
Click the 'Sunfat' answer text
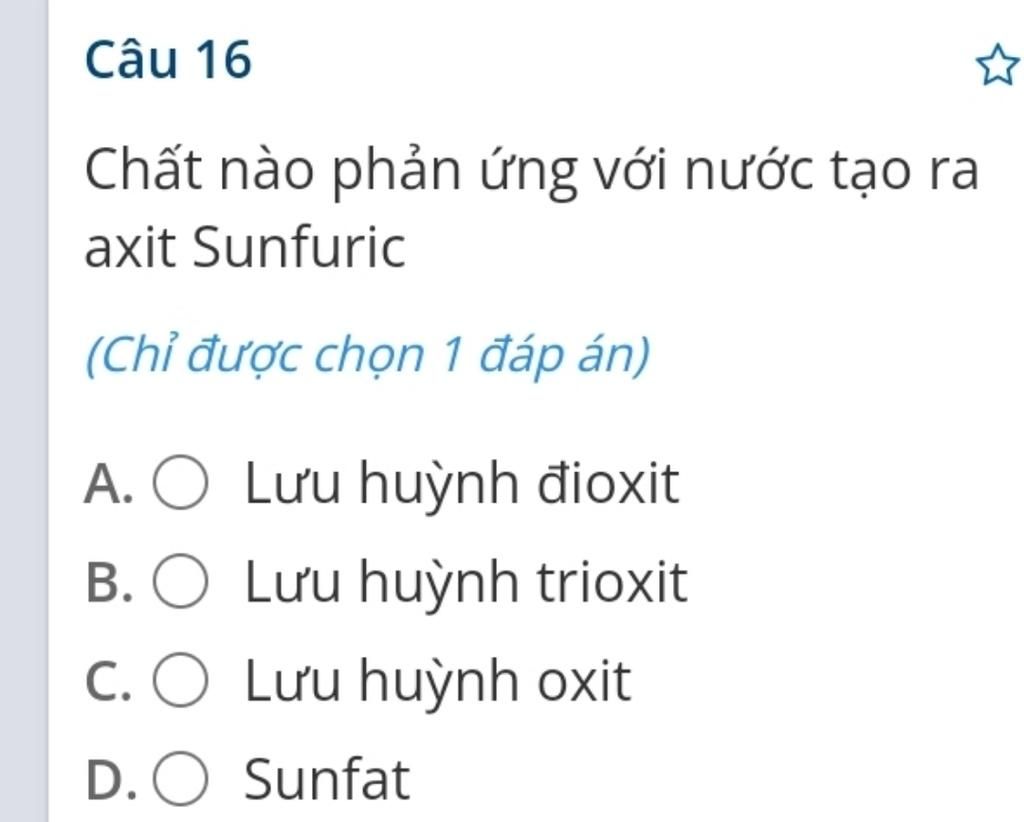tap(327, 778)
